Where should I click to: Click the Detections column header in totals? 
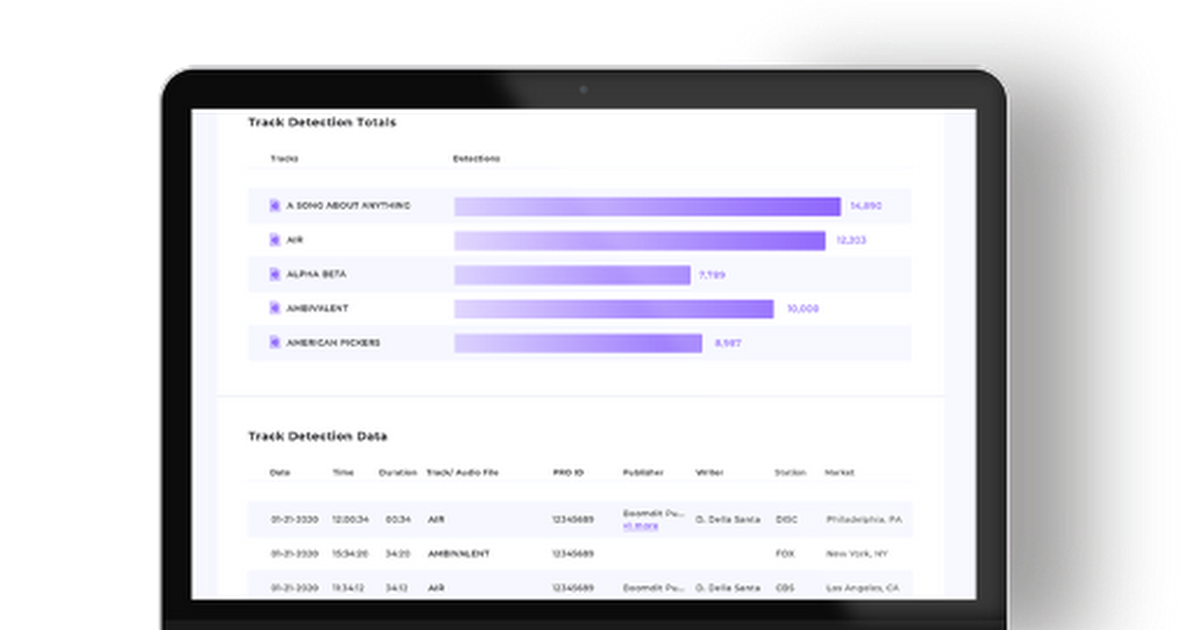tap(476, 159)
